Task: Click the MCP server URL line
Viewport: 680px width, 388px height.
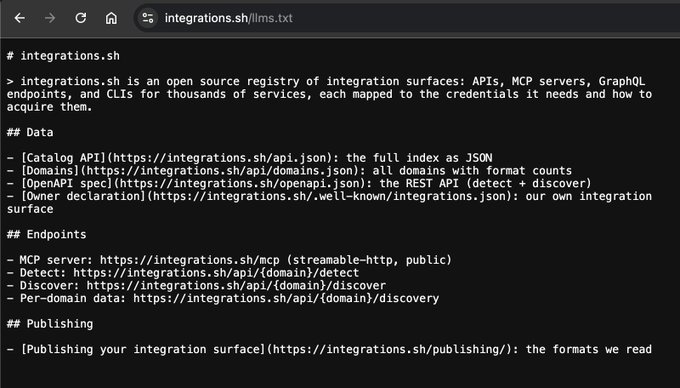Action: [x=229, y=260]
